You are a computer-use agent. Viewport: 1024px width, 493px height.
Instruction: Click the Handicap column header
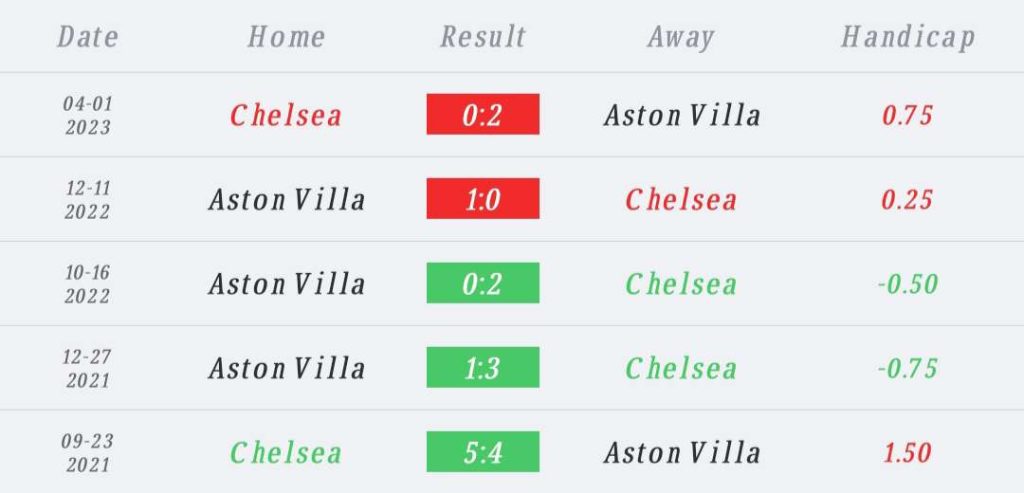pyautogui.click(x=908, y=38)
